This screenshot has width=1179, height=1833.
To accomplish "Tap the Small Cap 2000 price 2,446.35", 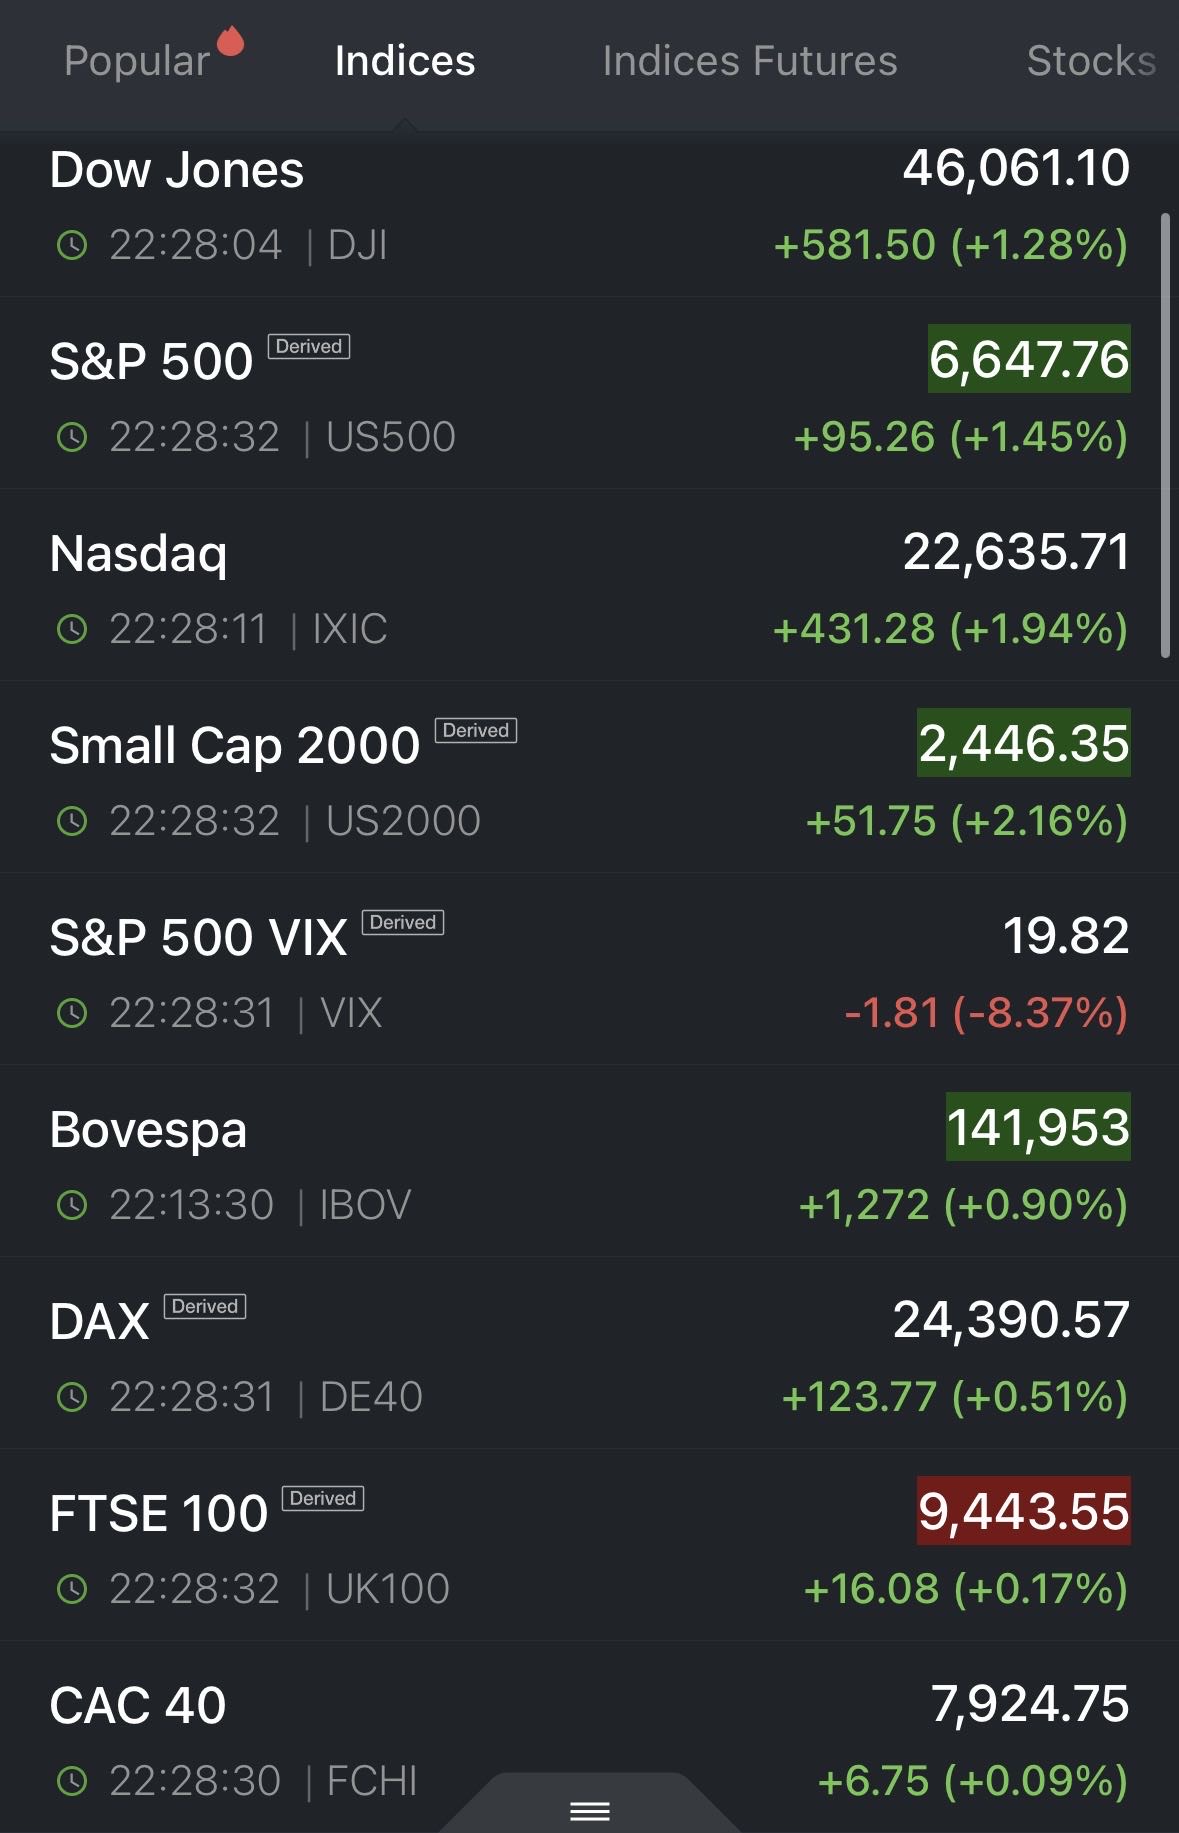I will (1024, 743).
